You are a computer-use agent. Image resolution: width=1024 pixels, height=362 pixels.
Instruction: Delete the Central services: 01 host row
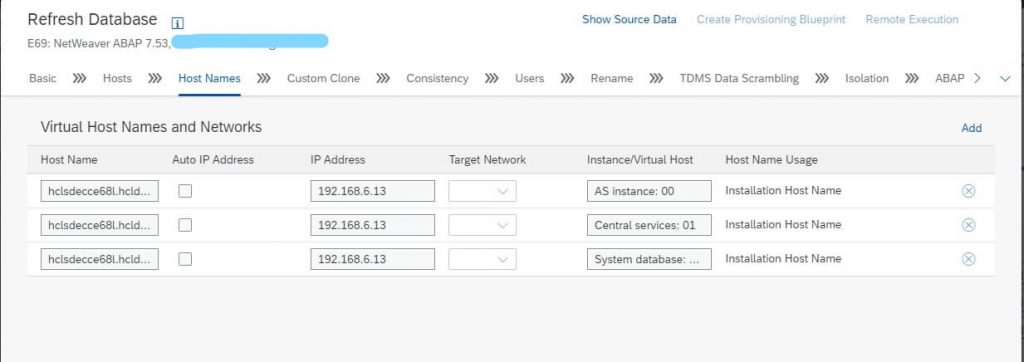968,225
